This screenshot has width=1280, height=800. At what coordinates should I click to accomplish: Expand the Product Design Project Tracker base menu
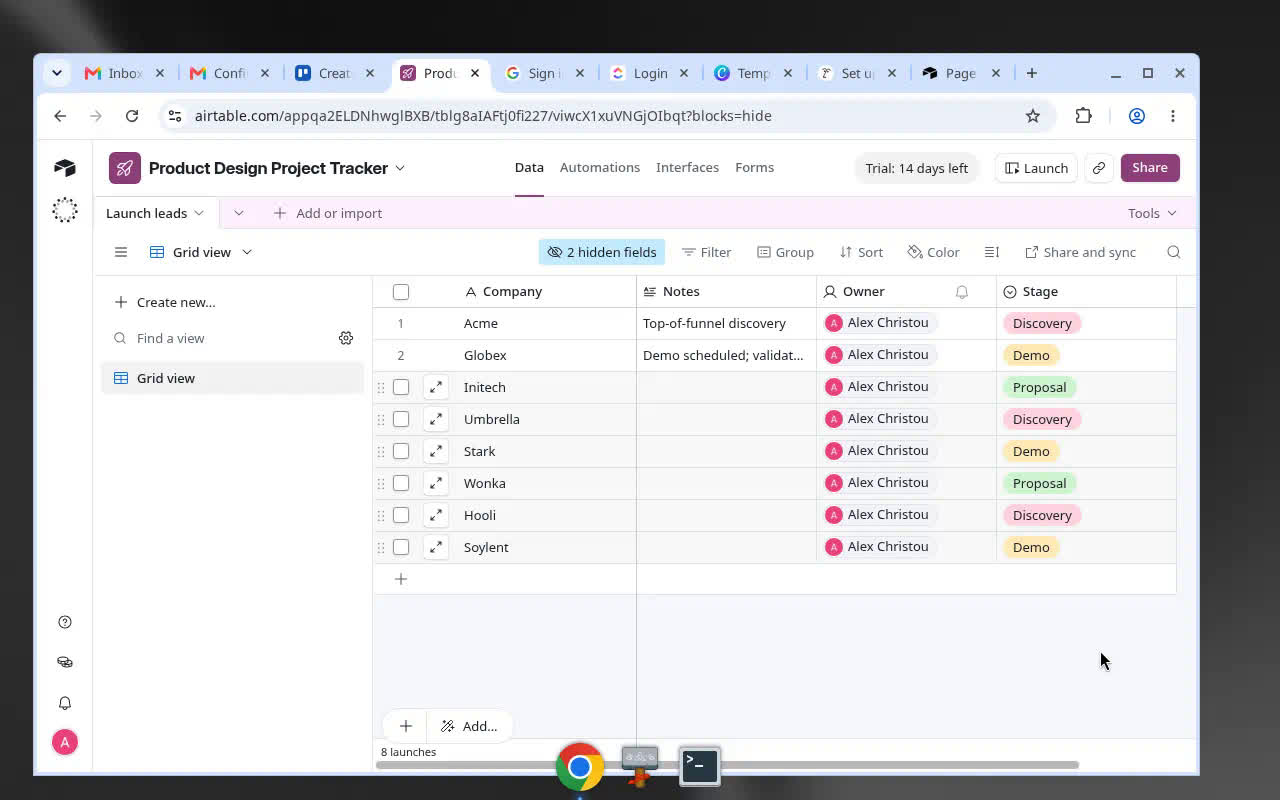[x=400, y=168]
